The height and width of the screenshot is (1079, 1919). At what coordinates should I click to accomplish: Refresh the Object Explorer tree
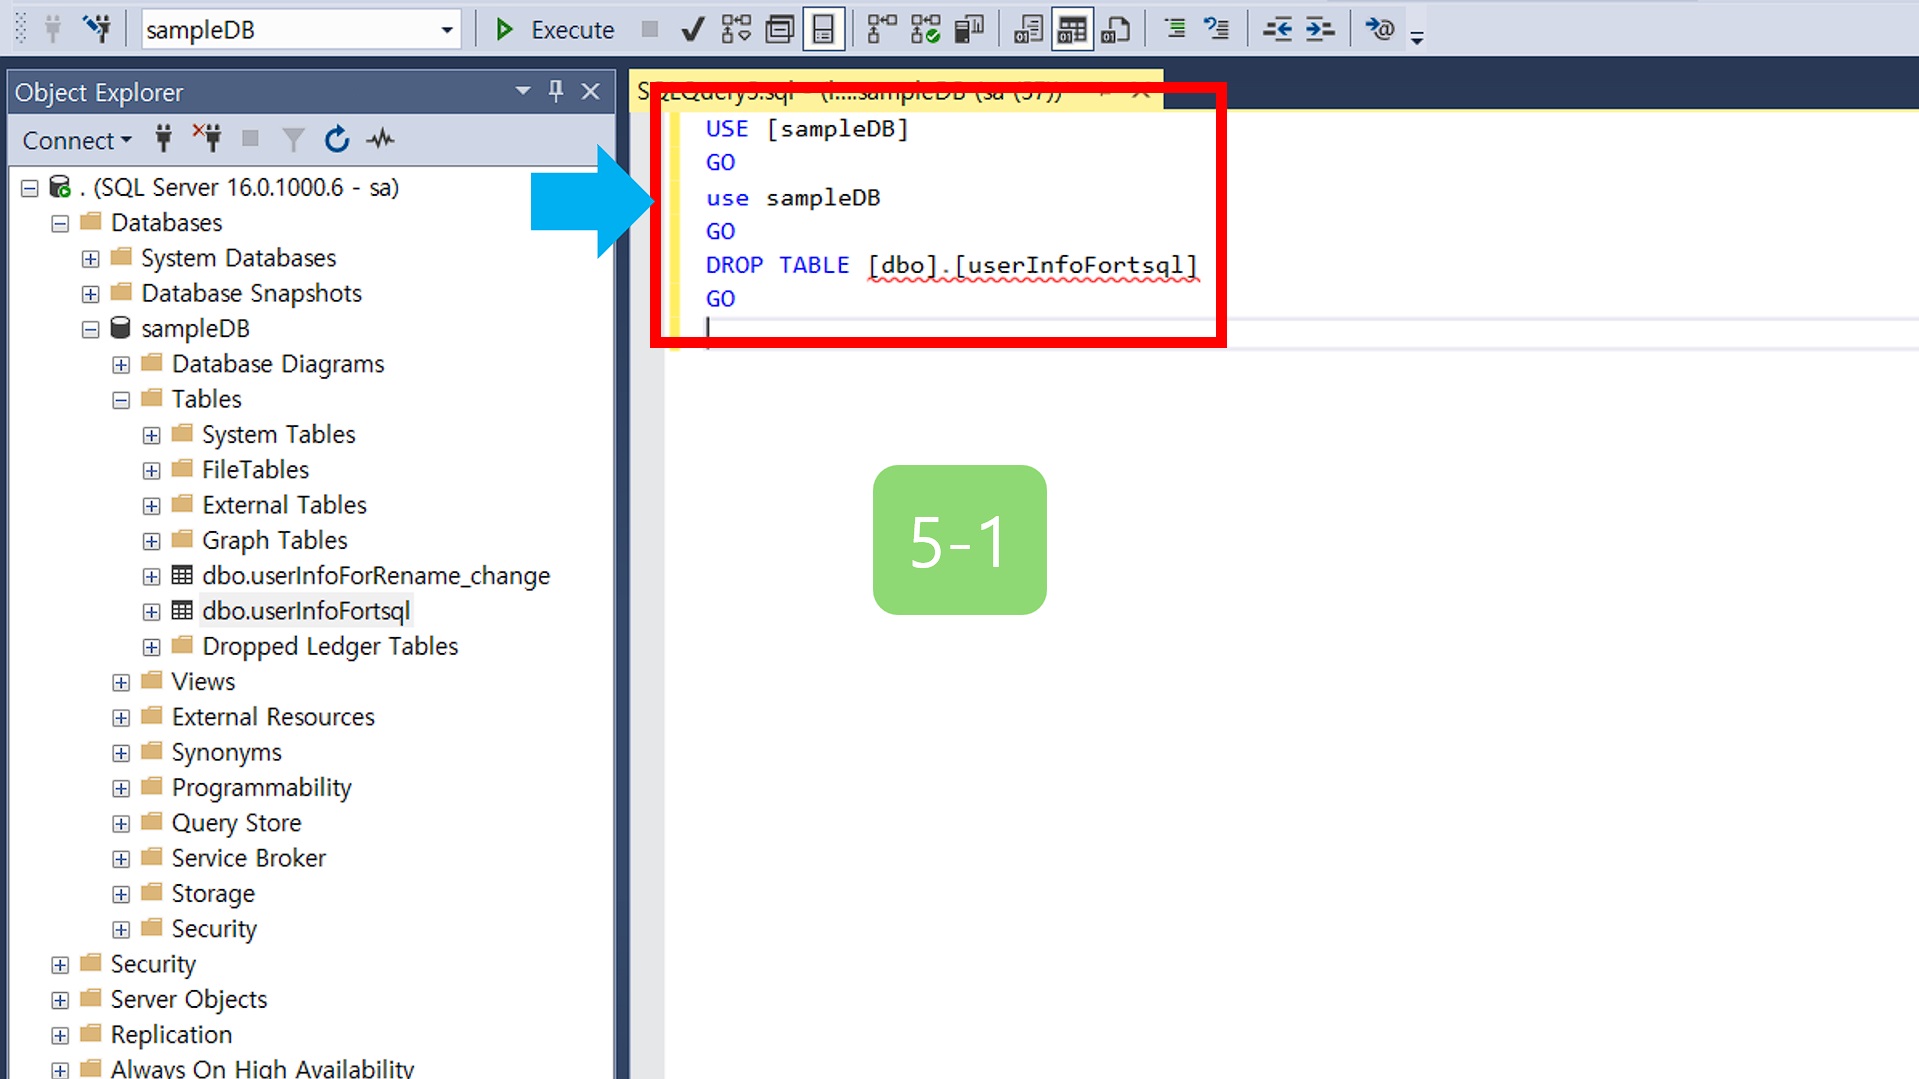click(337, 139)
